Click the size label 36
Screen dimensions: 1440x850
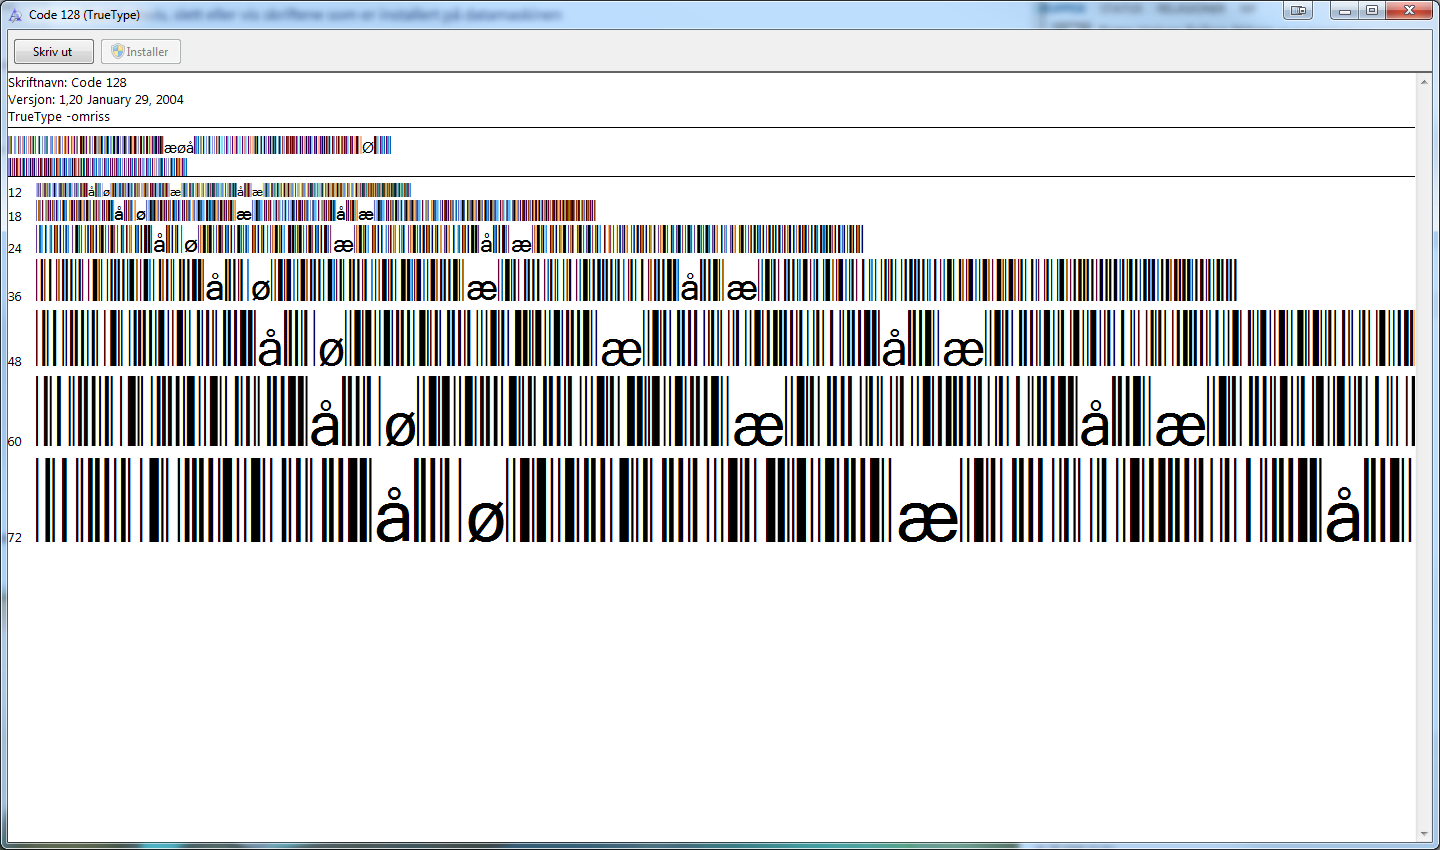(x=15, y=297)
